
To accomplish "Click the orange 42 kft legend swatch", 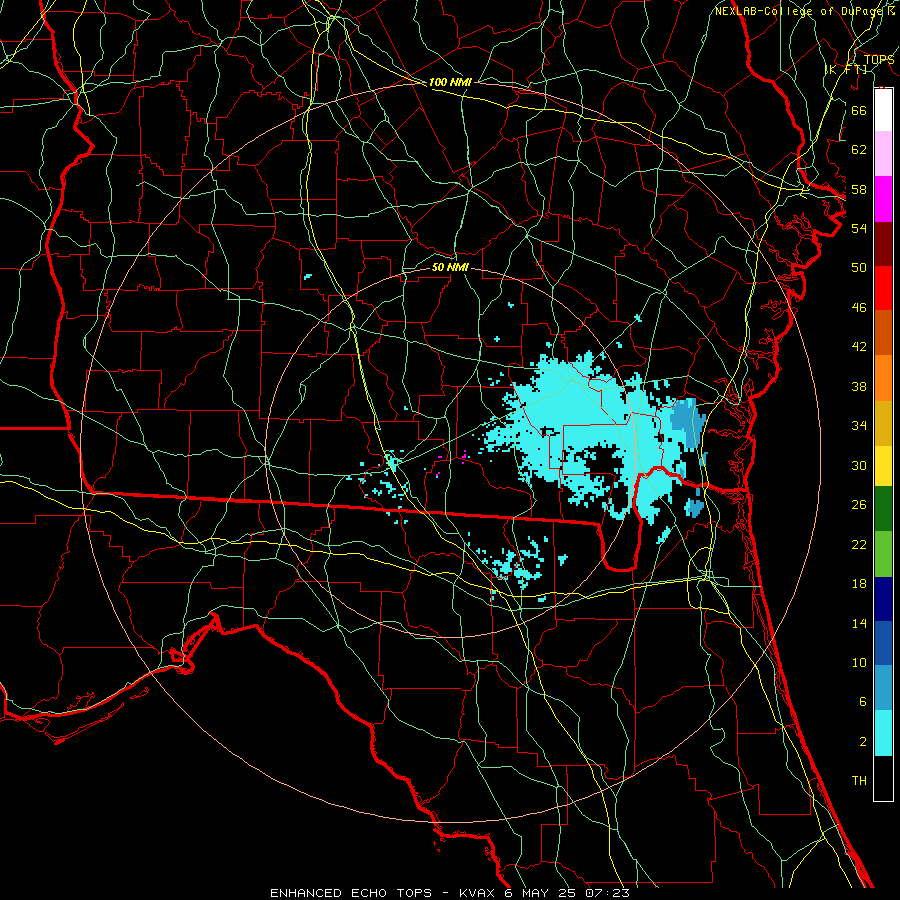I will click(x=883, y=378).
